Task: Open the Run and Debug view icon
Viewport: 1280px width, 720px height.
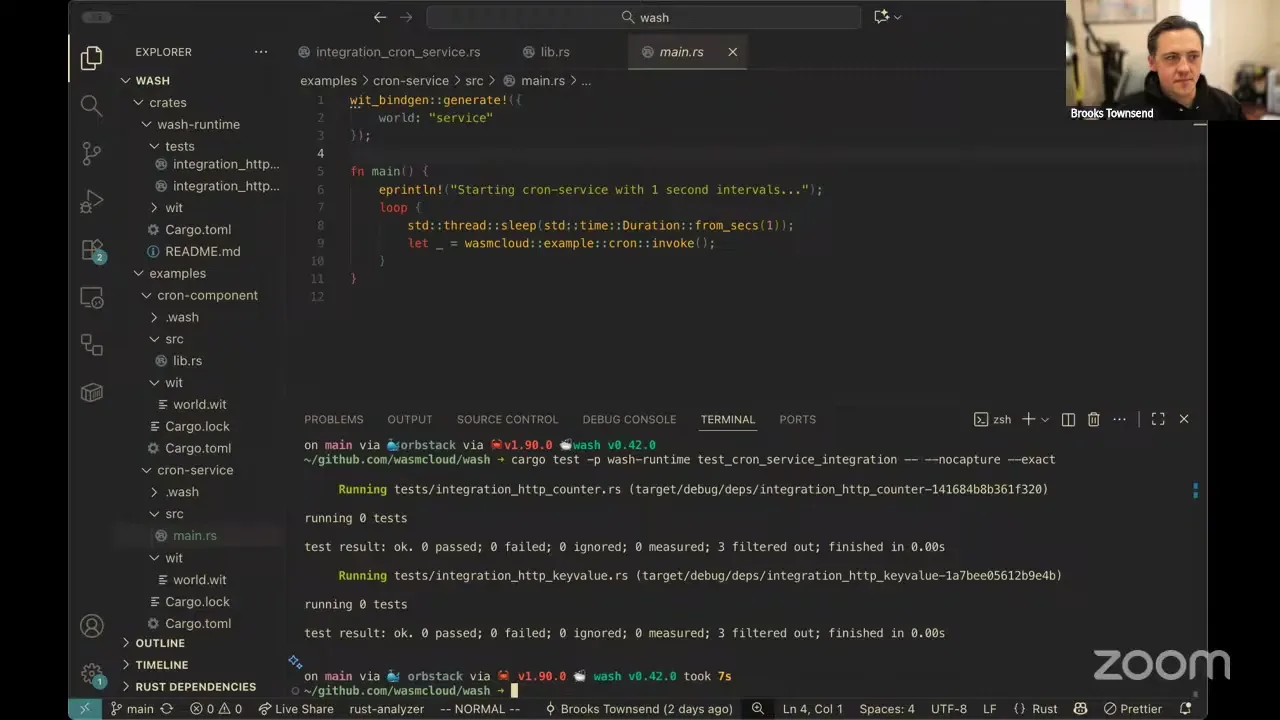Action: (x=91, y=201)
